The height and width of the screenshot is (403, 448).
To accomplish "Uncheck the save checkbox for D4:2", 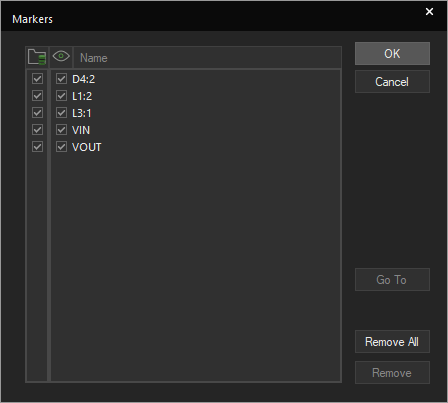I will 37,79.
